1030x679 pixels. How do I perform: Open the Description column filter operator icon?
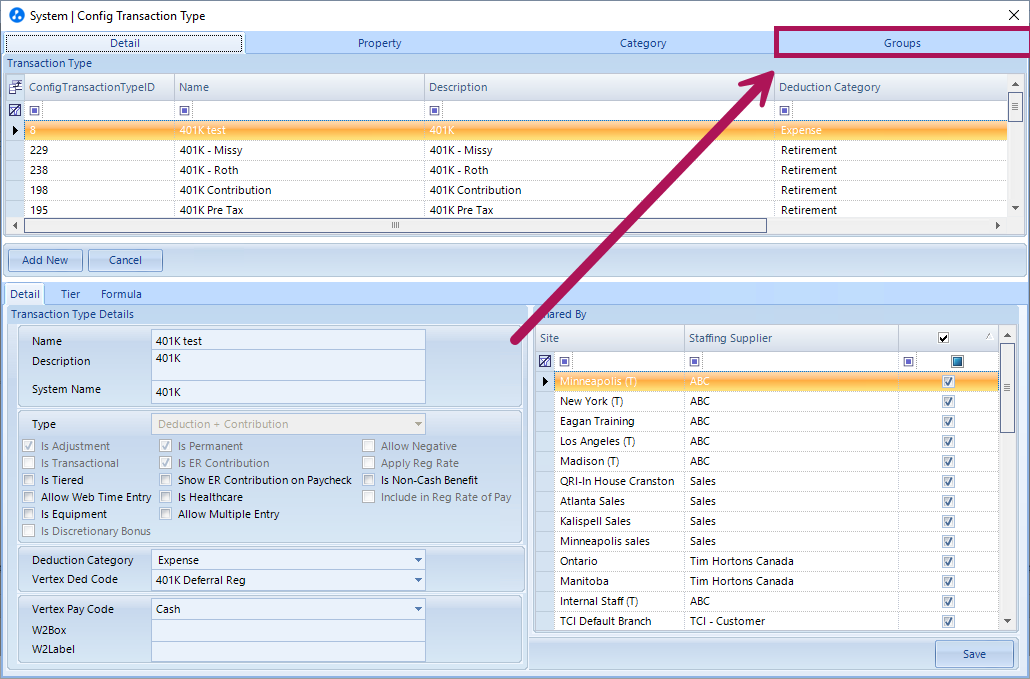pos(434,110)
